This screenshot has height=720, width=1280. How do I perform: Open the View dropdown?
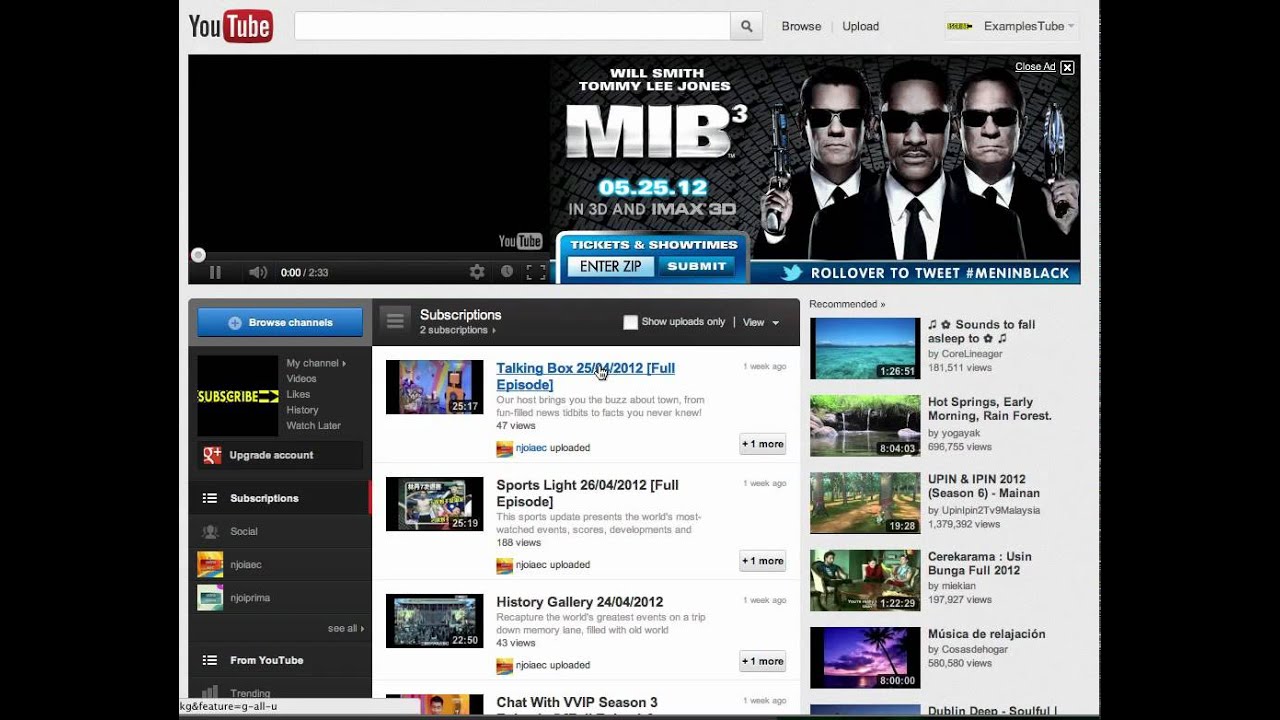tap(761, 322)
